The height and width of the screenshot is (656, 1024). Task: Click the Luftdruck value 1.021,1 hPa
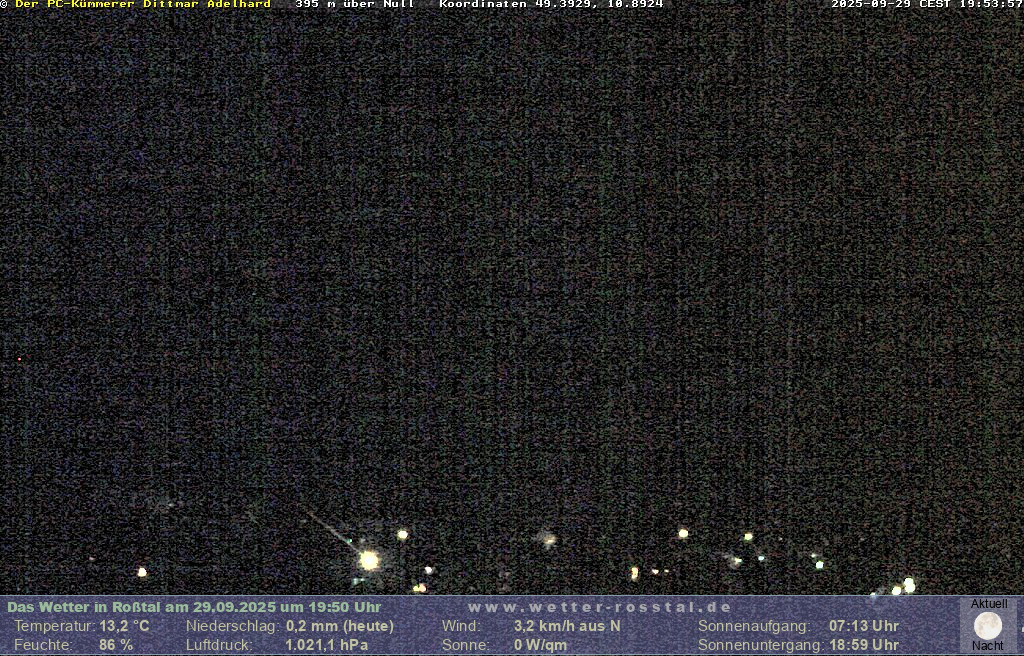click(x=326, y=645)
